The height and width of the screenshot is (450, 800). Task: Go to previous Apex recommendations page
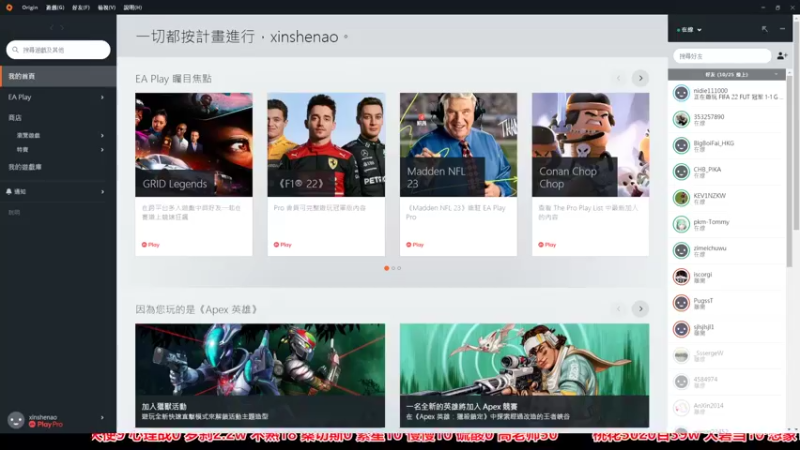click(619, 309)
